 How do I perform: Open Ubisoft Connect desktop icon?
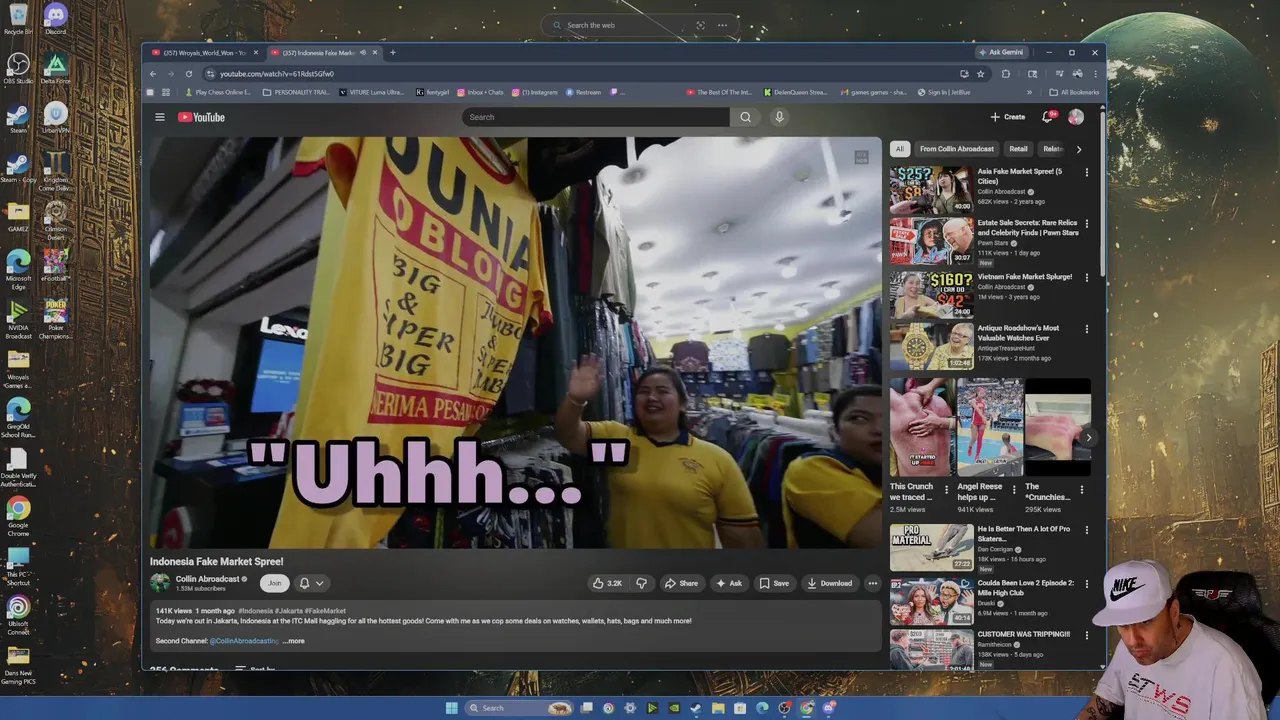pyautogui.click(x=18, y=613)
